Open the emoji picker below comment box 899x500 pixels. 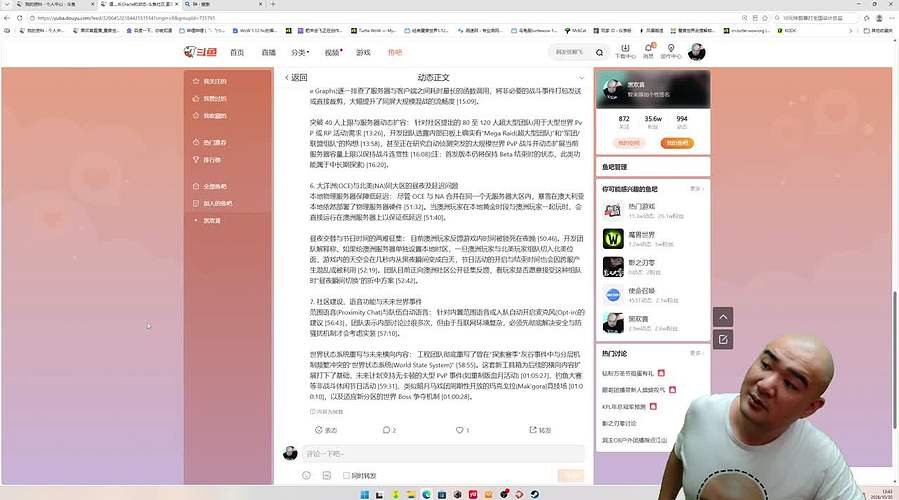pos(306,475)
